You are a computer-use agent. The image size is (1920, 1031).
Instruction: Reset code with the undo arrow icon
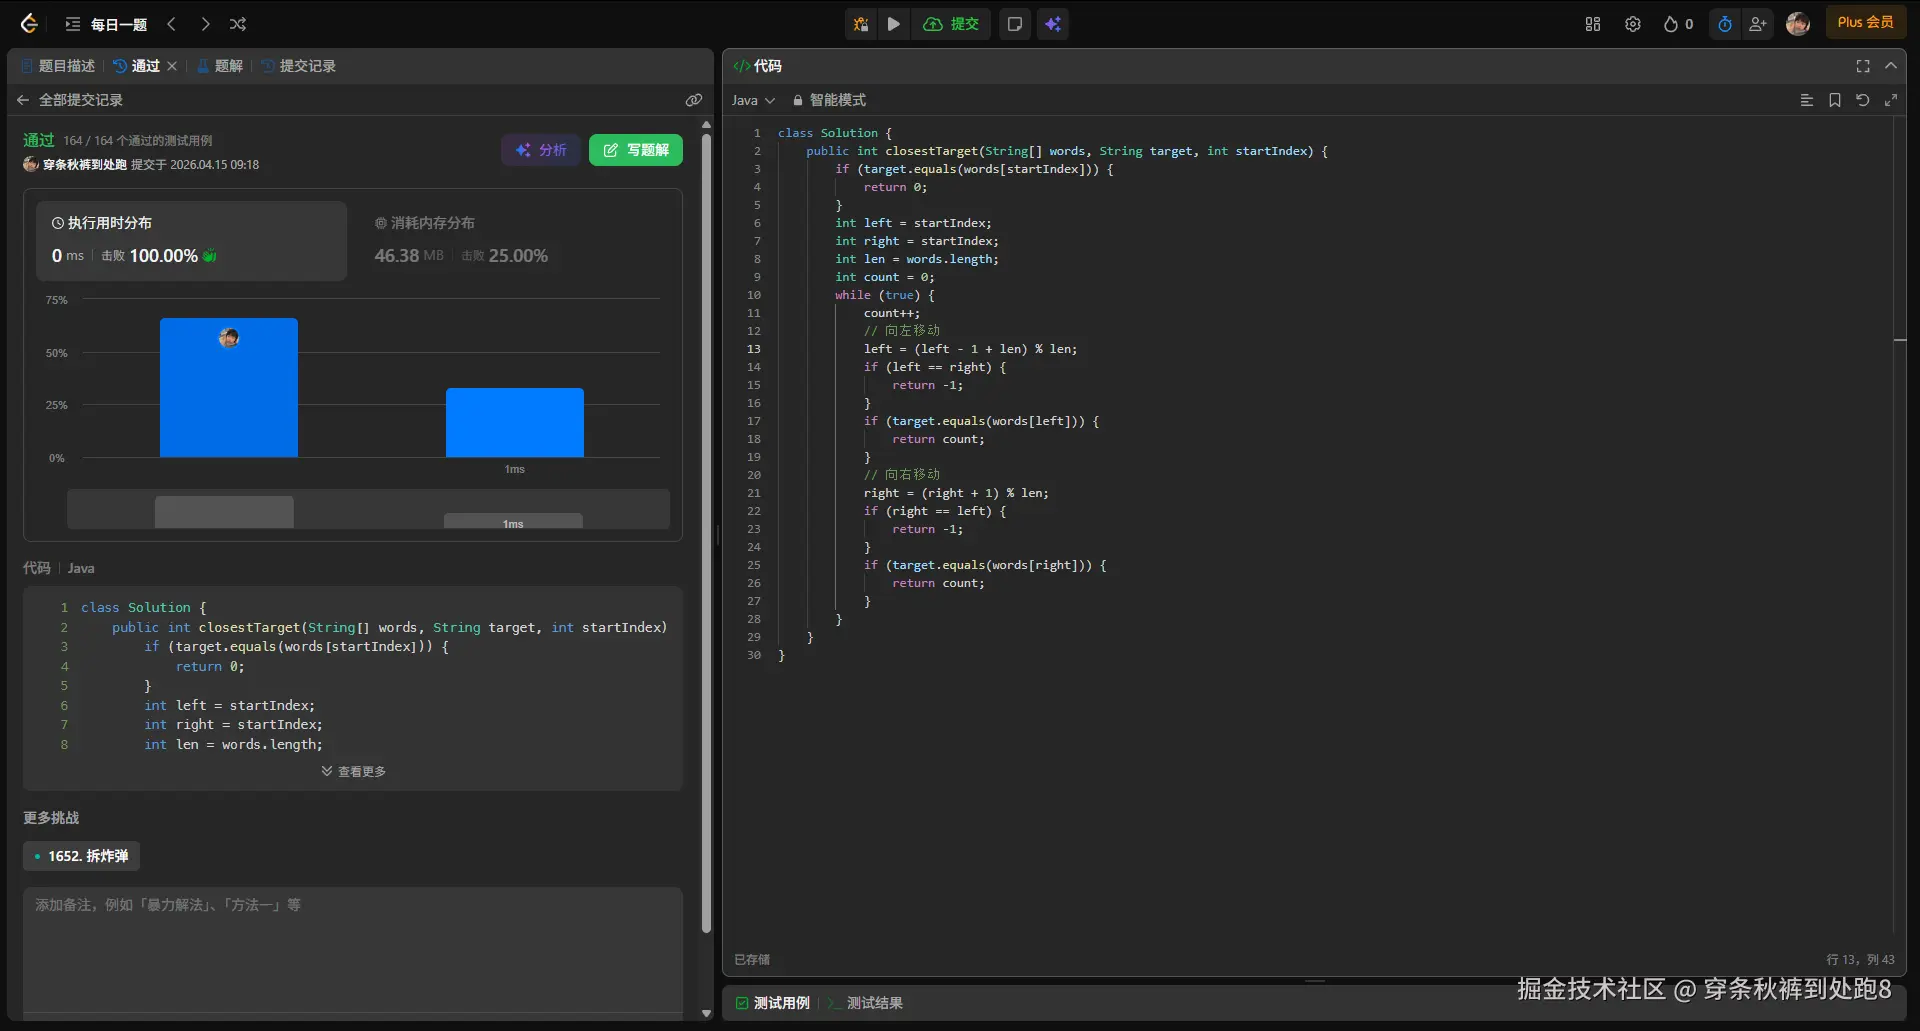(1862, 100)
